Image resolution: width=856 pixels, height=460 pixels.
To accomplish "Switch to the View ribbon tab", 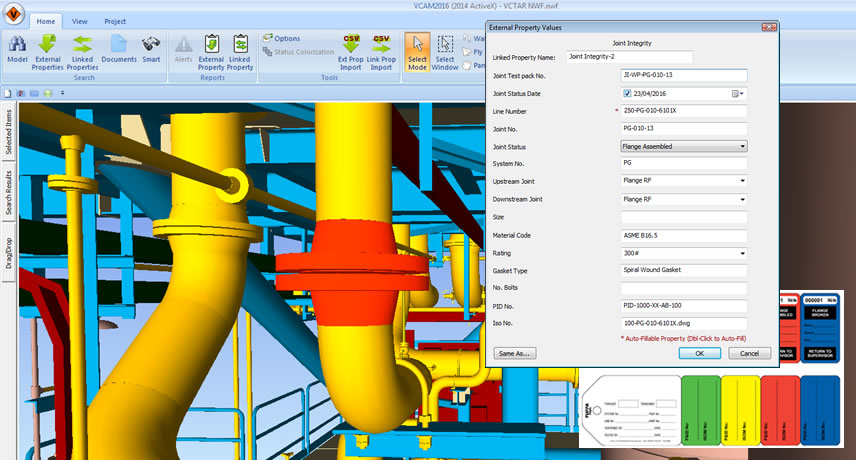I will (80, 20).
